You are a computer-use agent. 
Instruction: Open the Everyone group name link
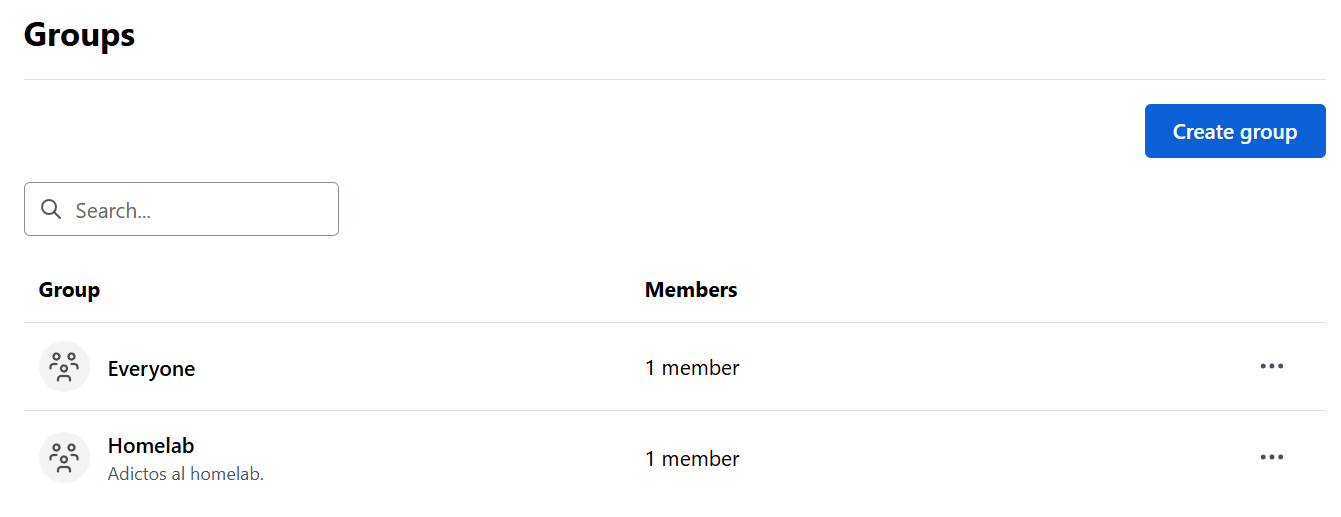(x=151, y=368)
